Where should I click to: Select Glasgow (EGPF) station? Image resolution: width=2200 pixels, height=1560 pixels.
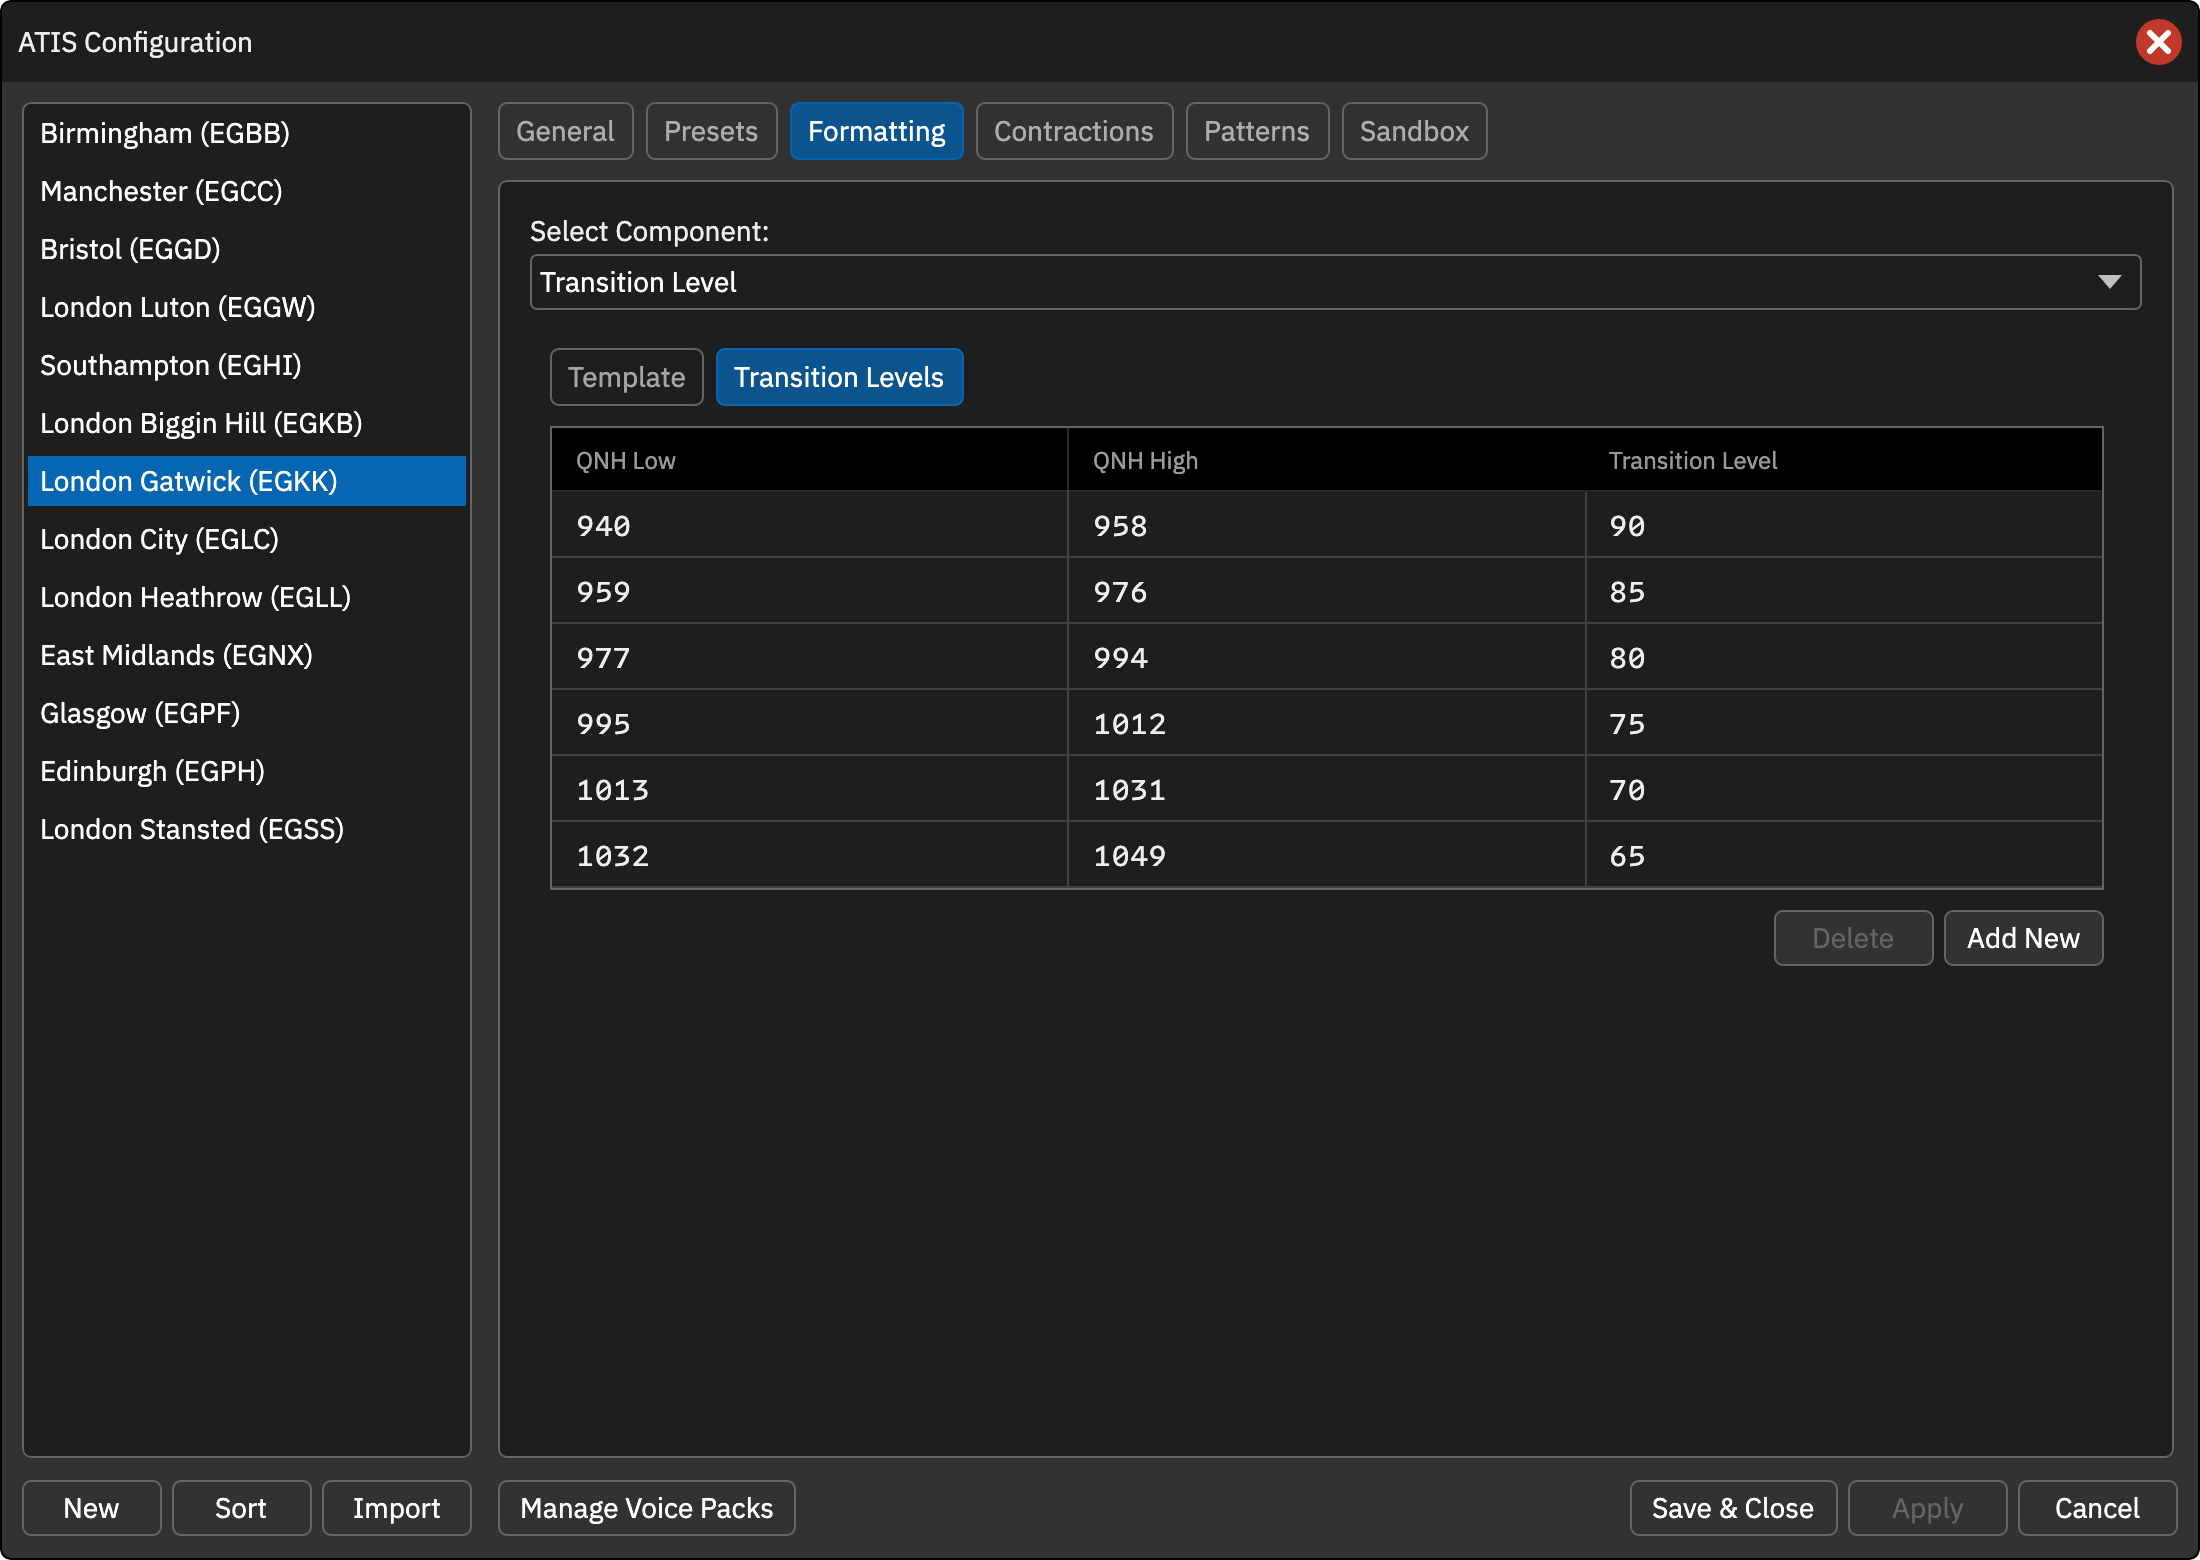(246, 713)
